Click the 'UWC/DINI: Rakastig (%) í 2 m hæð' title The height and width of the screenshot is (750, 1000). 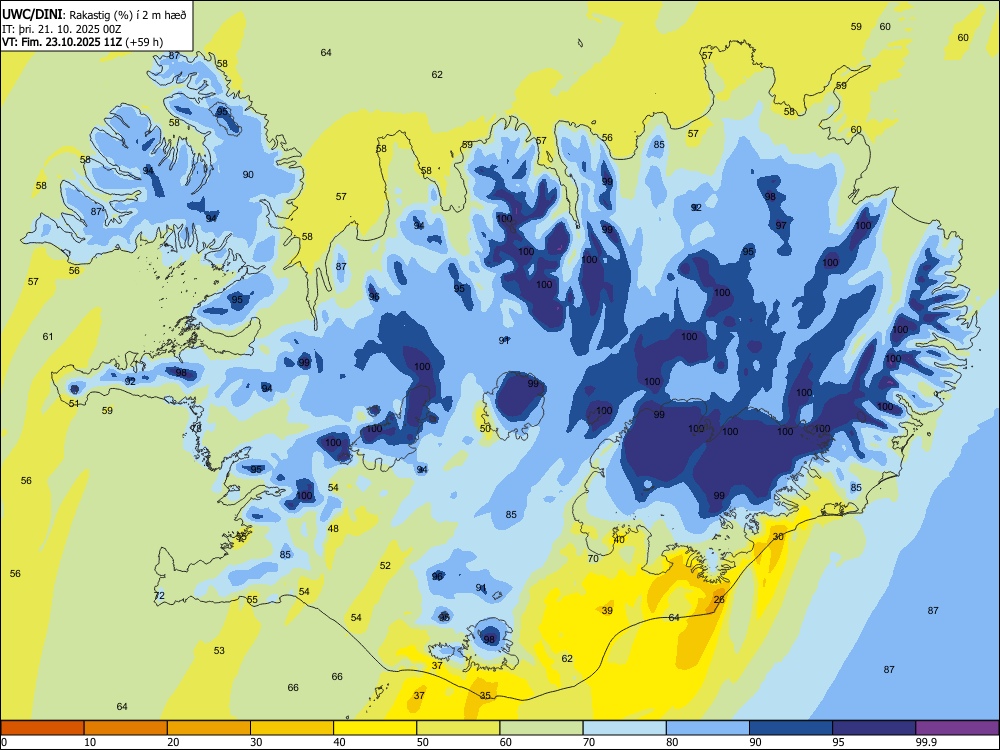pos(94,14)
